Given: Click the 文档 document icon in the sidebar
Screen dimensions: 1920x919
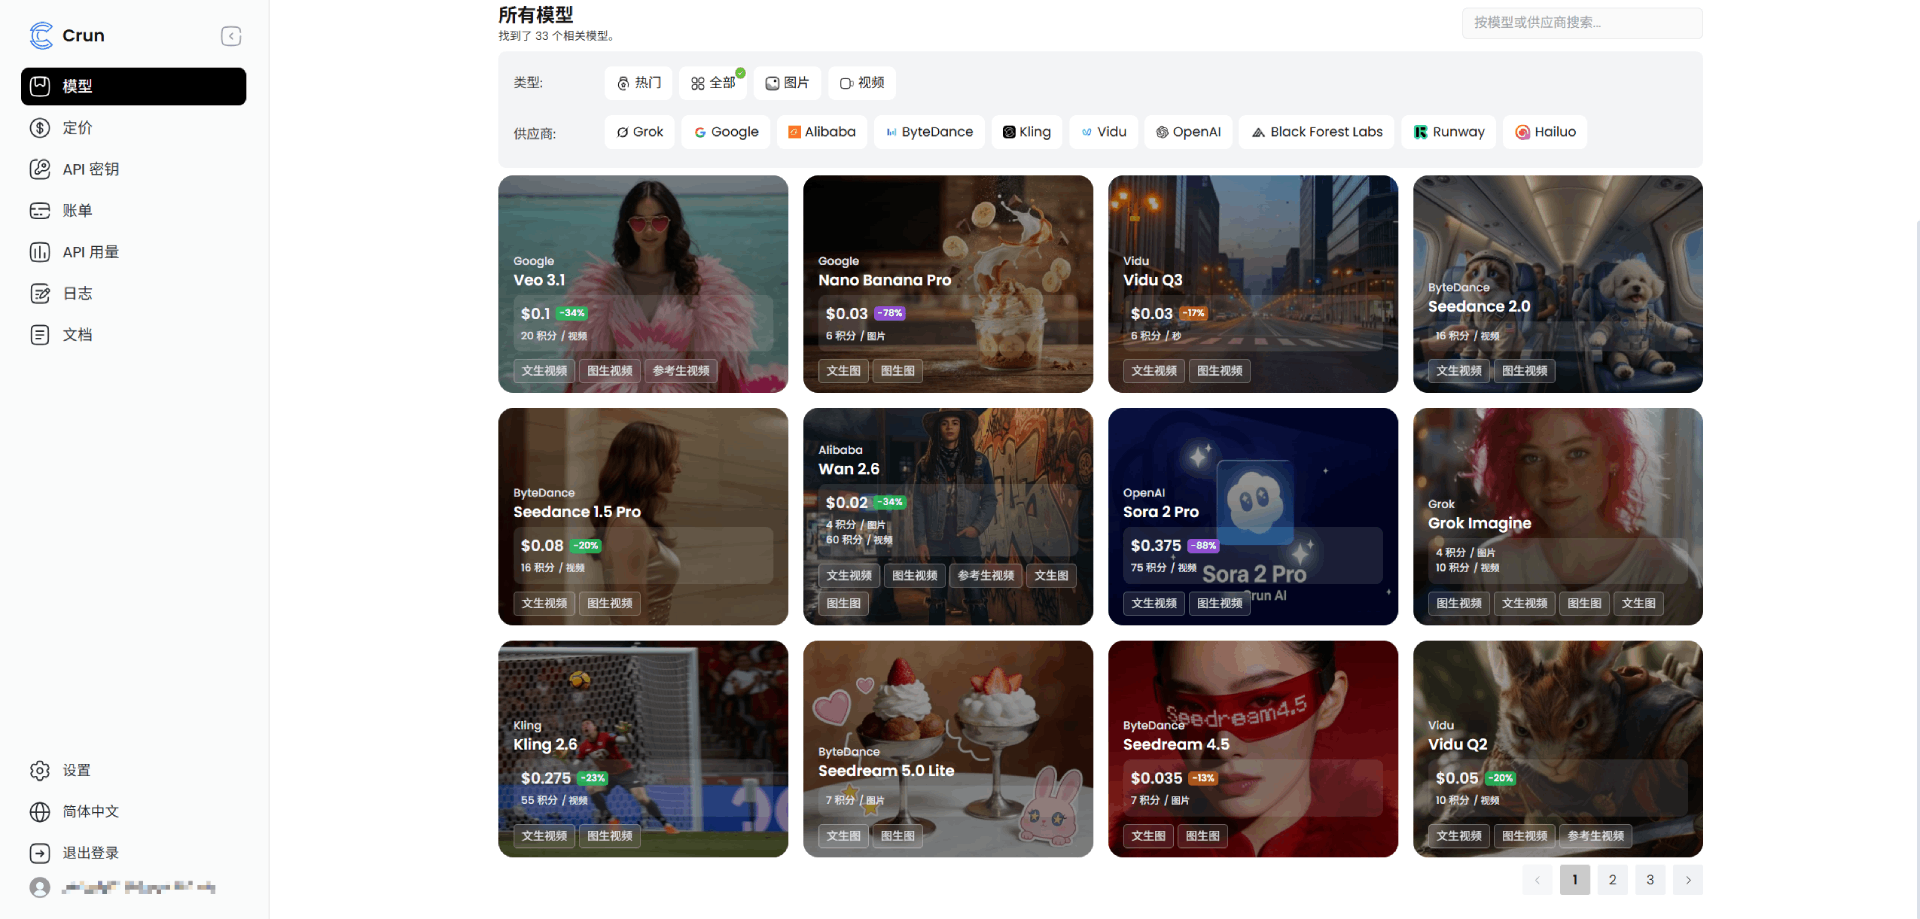Looking at the screenshot, I should 40,335.
